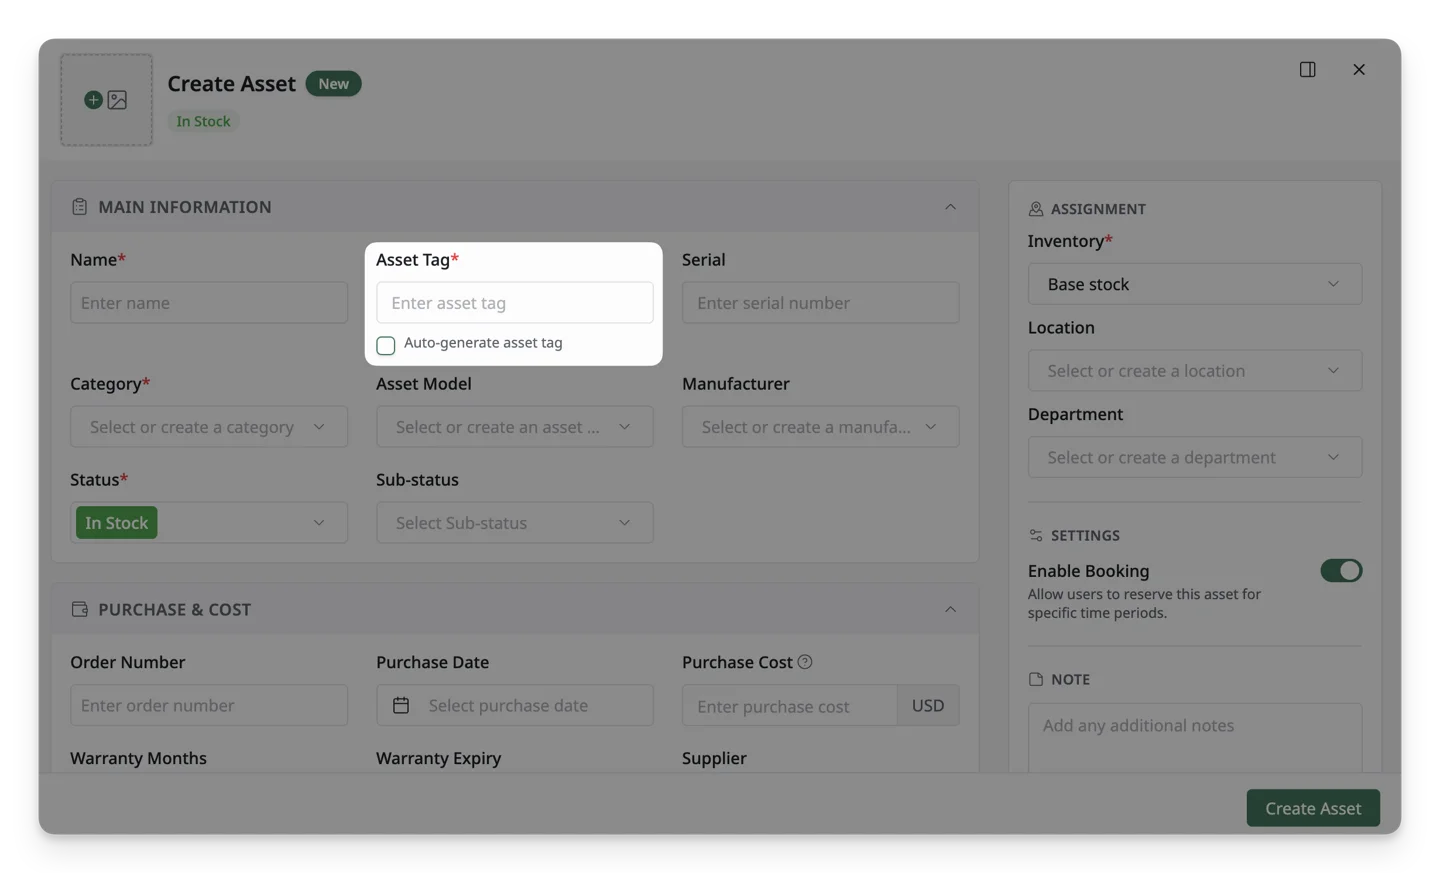
Task: Open the Status dropdown showing In Stock
Action: [x=209, y=523]
